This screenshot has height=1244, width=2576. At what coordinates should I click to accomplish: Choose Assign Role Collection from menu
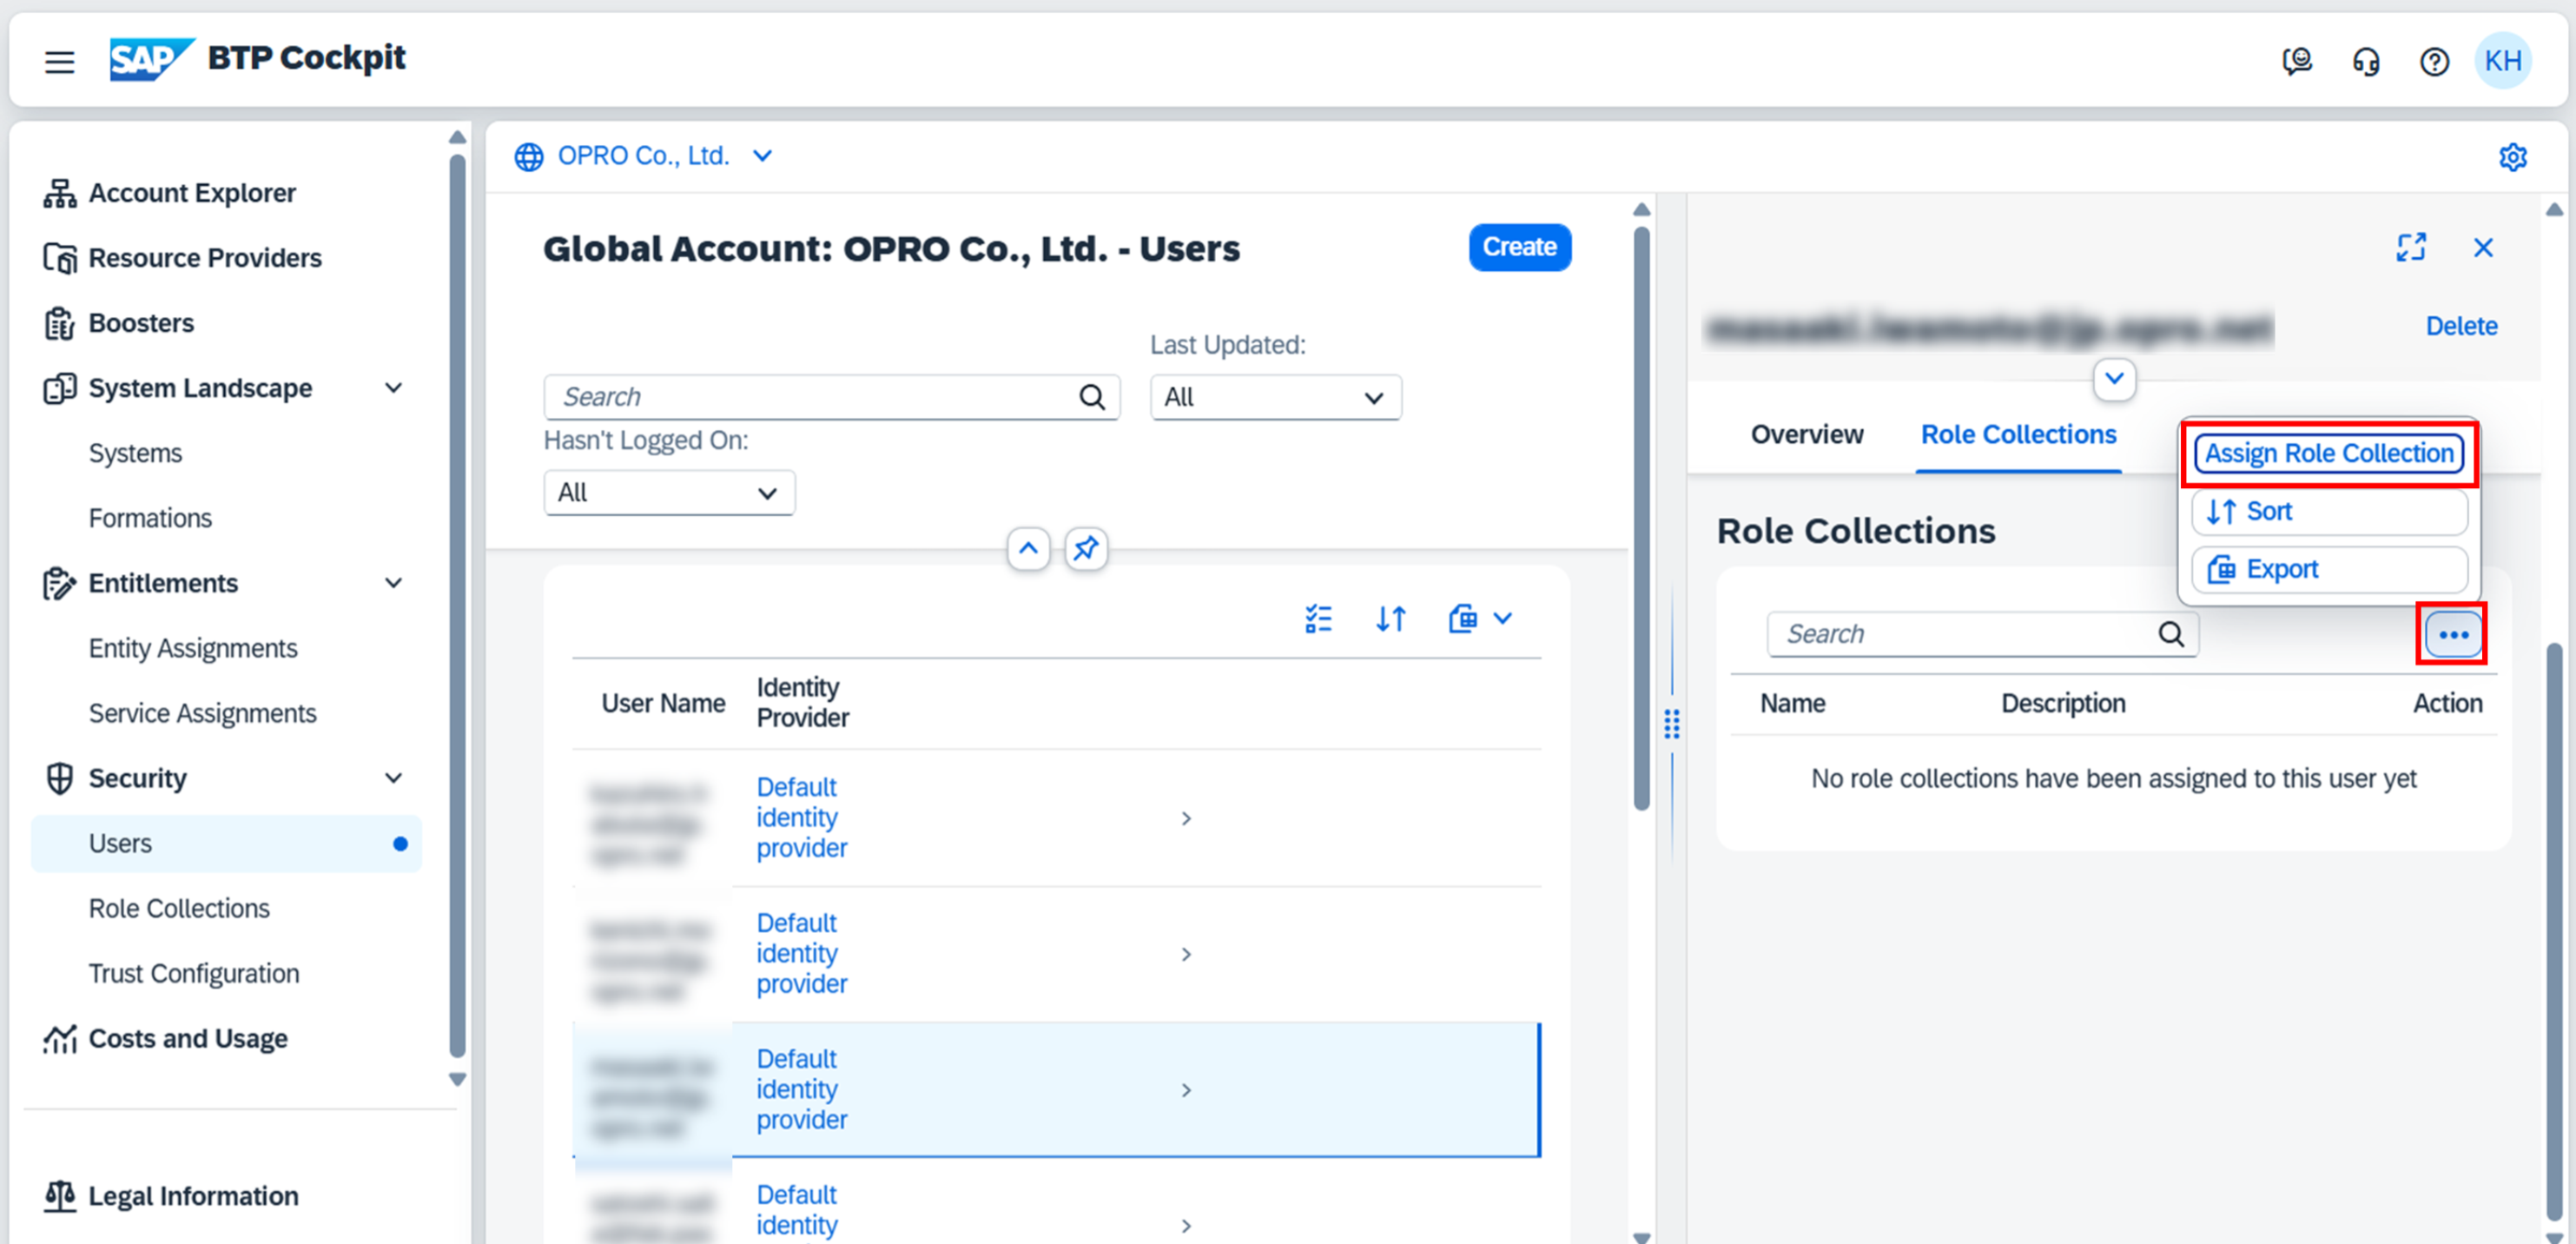click(2328, 454)
